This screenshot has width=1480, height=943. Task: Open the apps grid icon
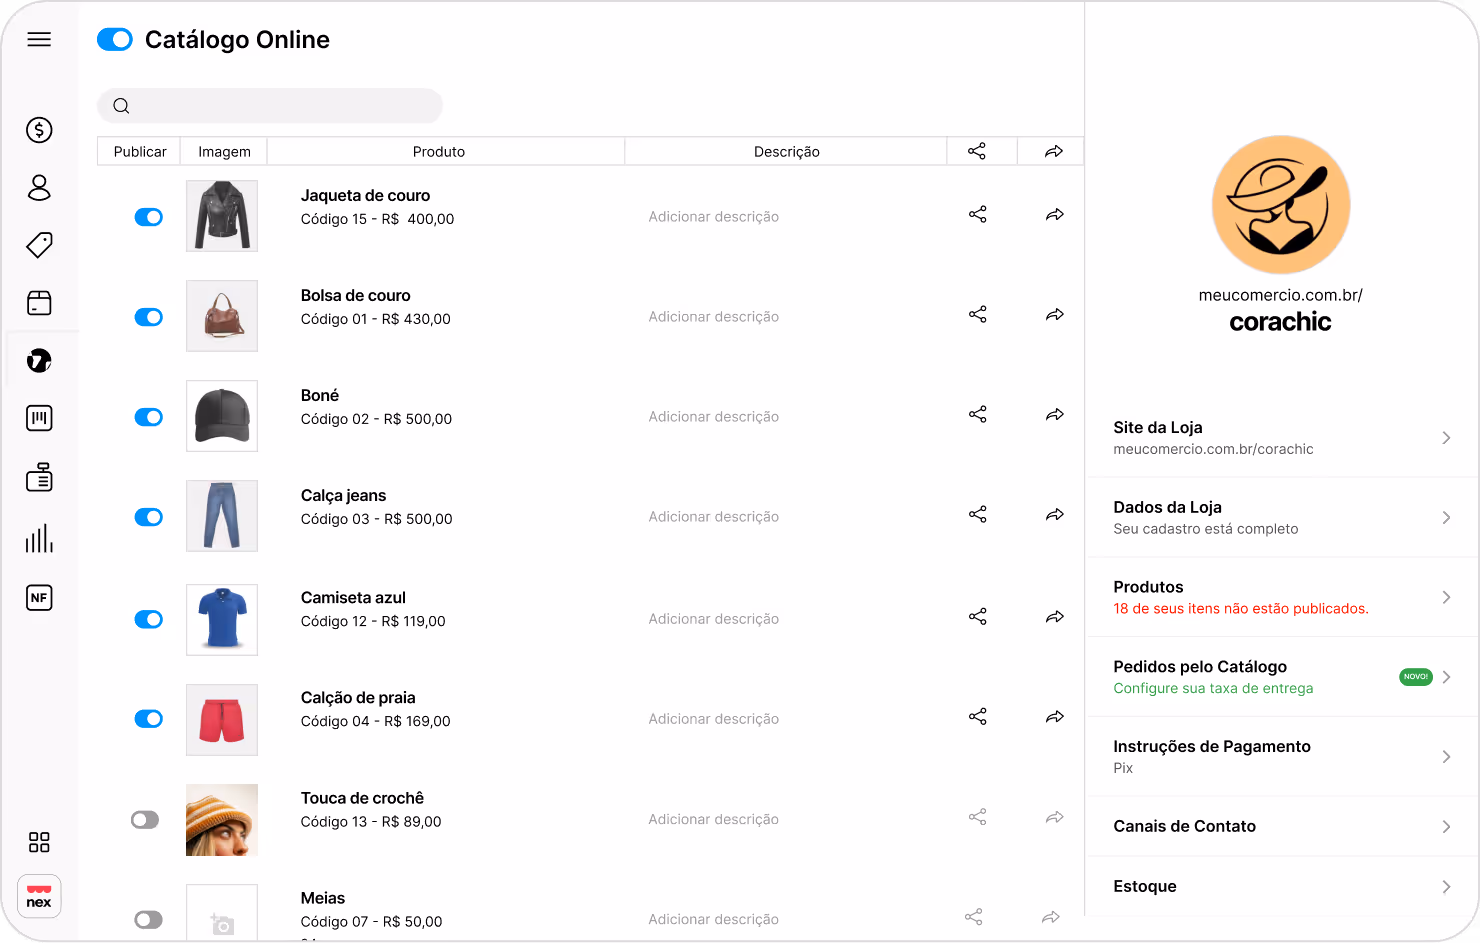click(x=39, y=842)
